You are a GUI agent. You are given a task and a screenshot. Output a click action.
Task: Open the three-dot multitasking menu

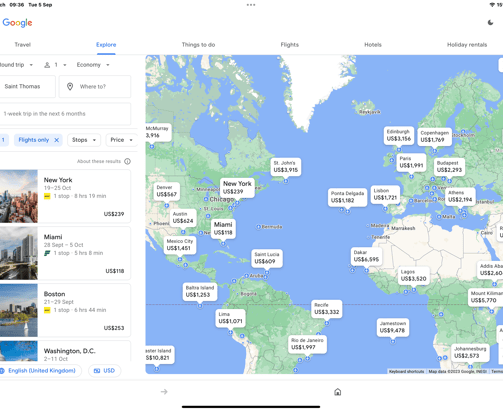[251, 5]
